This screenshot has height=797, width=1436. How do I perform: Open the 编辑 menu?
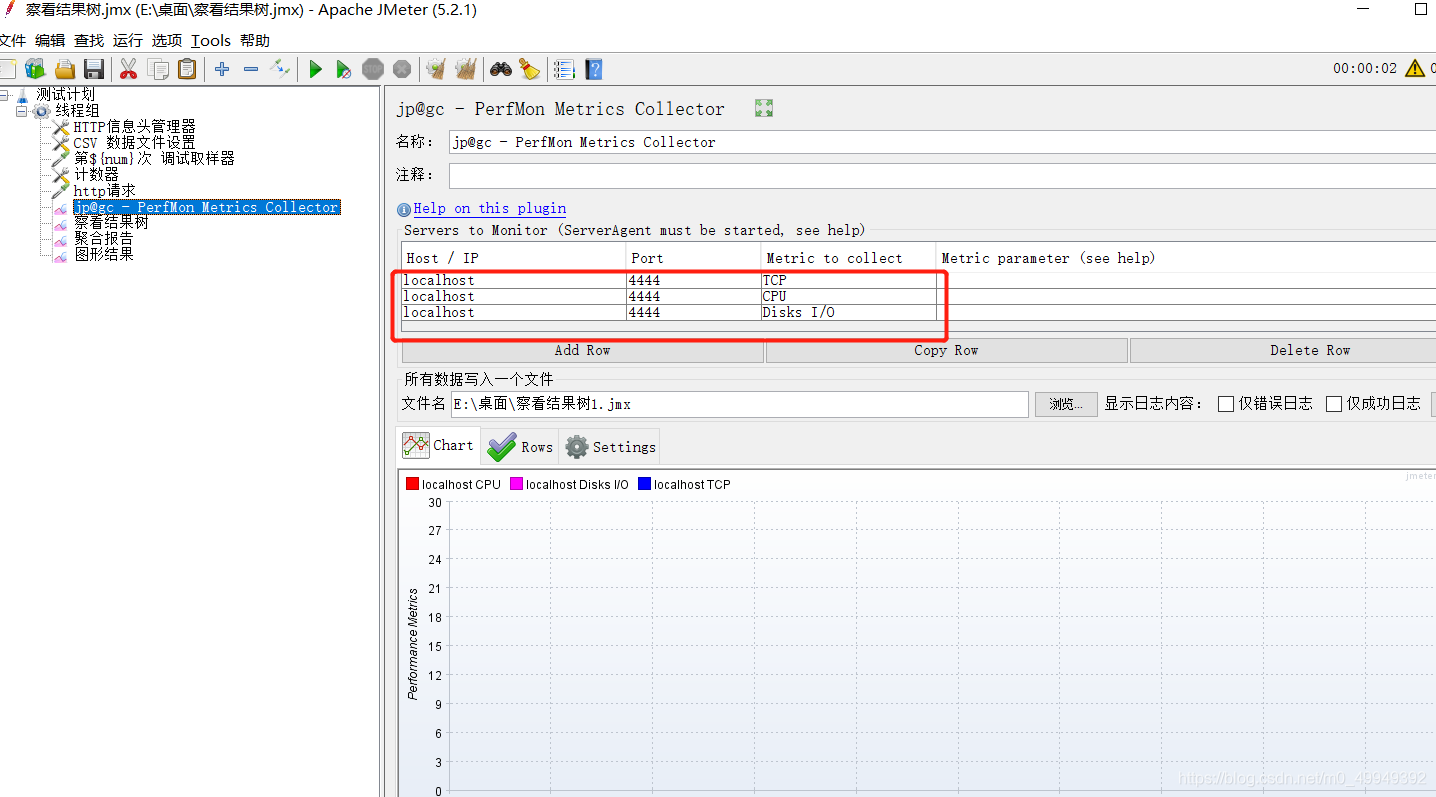pos(49,40)
